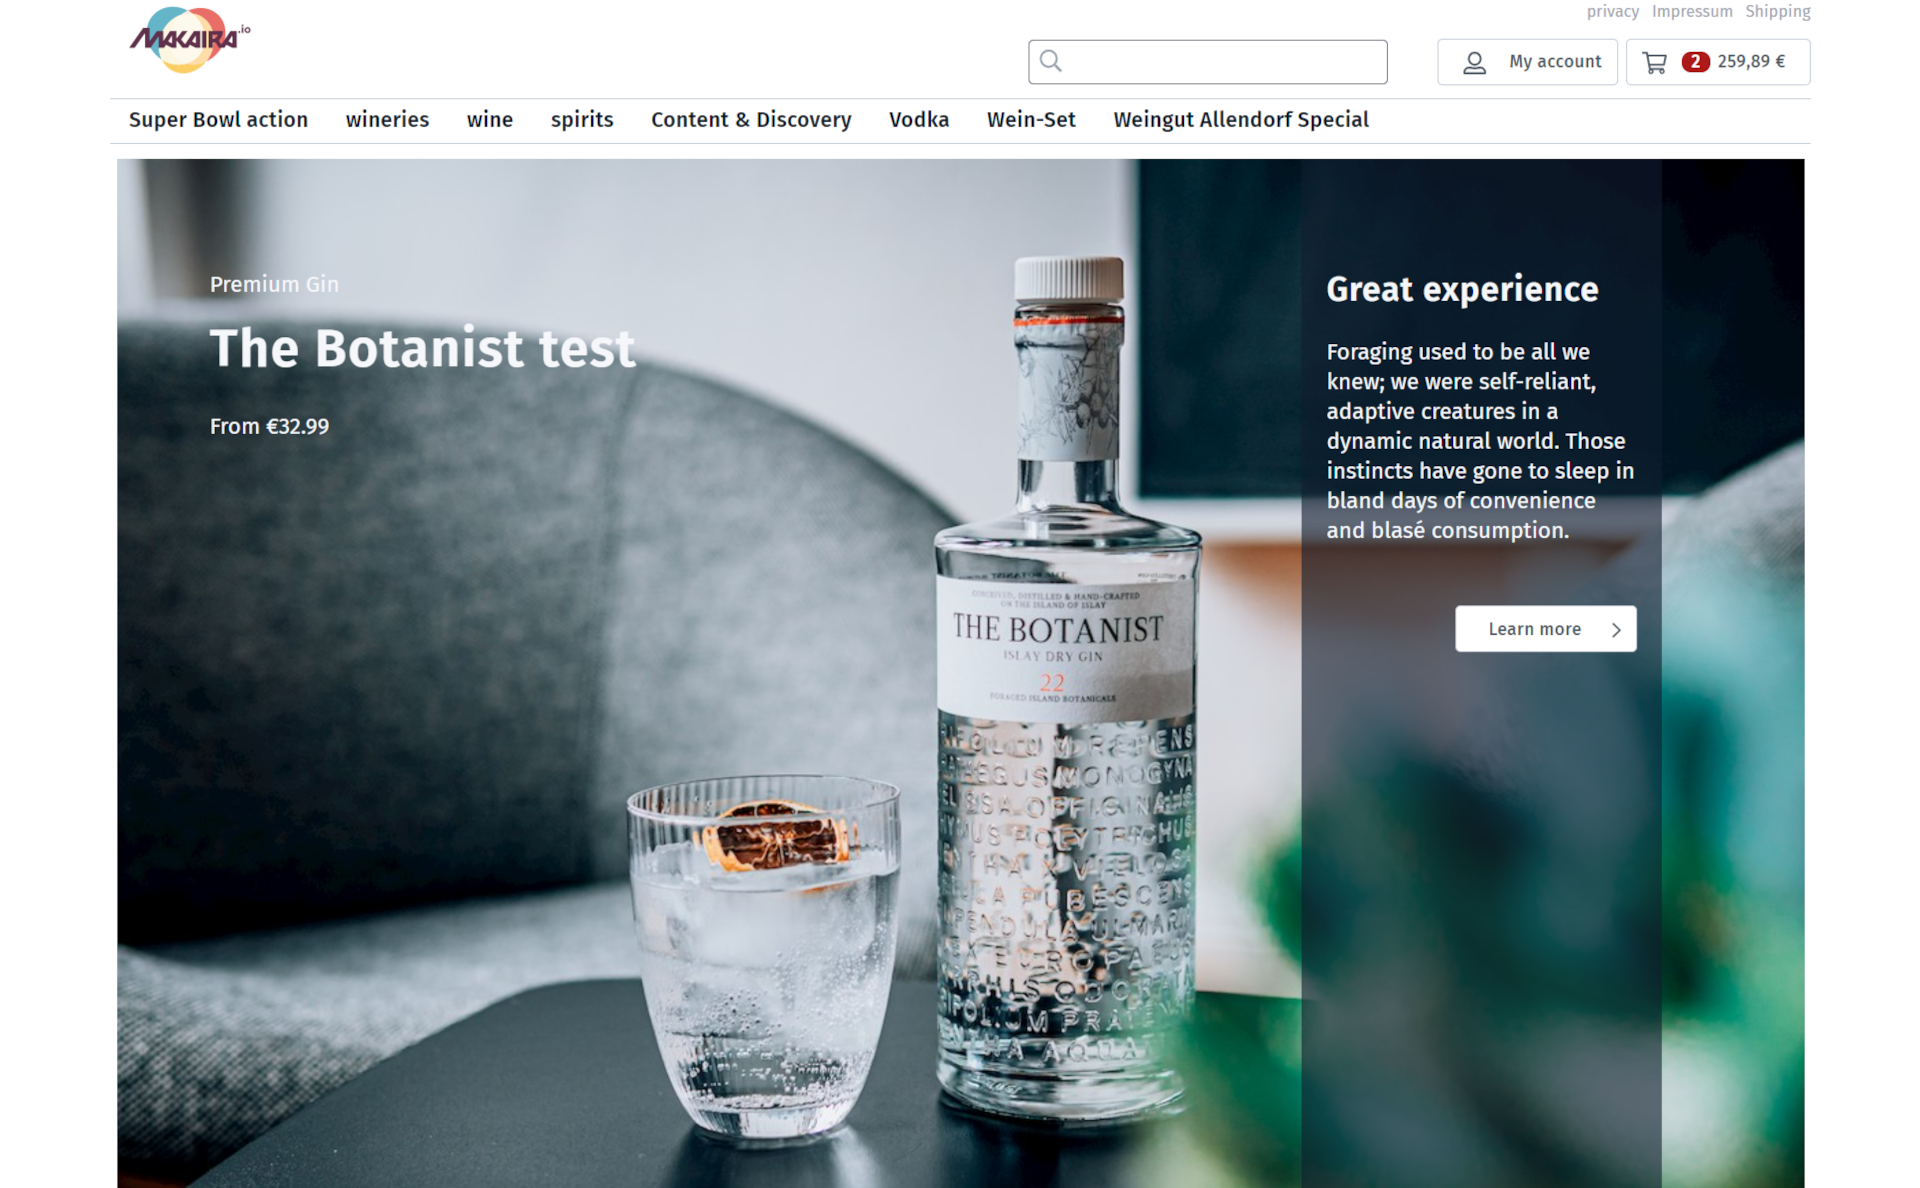
Task: Open the spirits category
Action: click(582, 120)
